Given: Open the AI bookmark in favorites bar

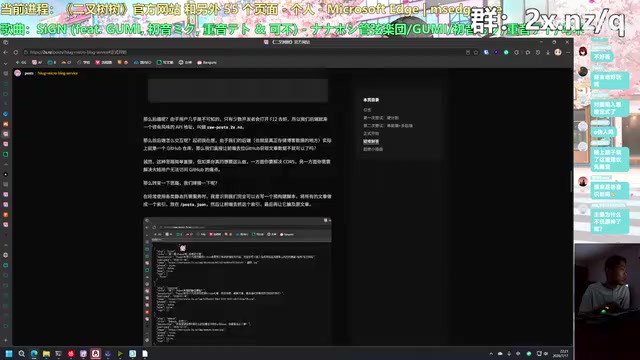Looking at the screenshot, I should [37, 62].
